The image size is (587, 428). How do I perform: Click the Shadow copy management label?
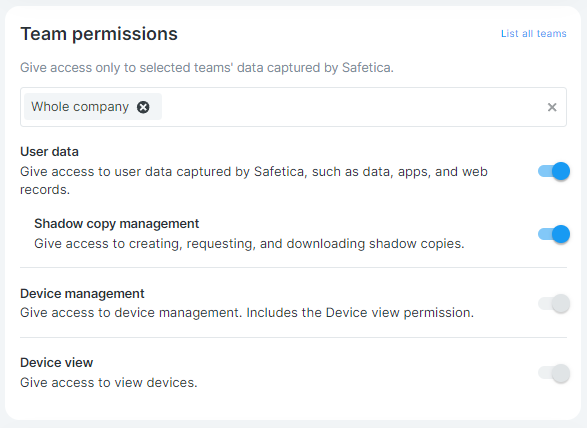click(116, 224)
